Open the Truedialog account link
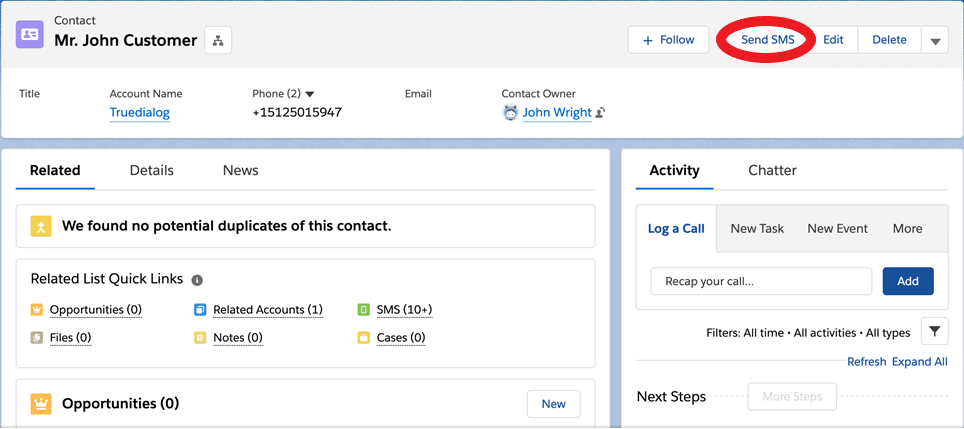The height and width of the screenshot is (429, 964). pos(140,113)
